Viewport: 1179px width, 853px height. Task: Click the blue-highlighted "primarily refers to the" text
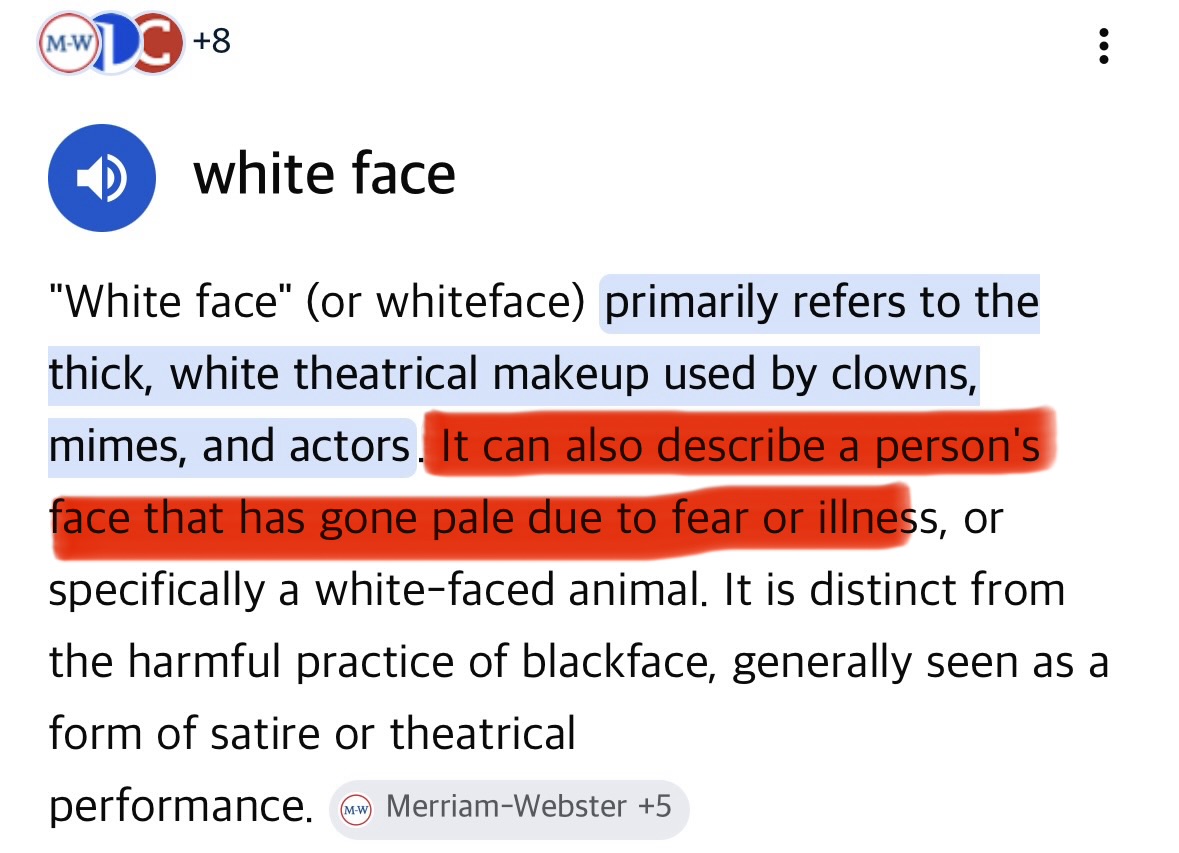819,302
